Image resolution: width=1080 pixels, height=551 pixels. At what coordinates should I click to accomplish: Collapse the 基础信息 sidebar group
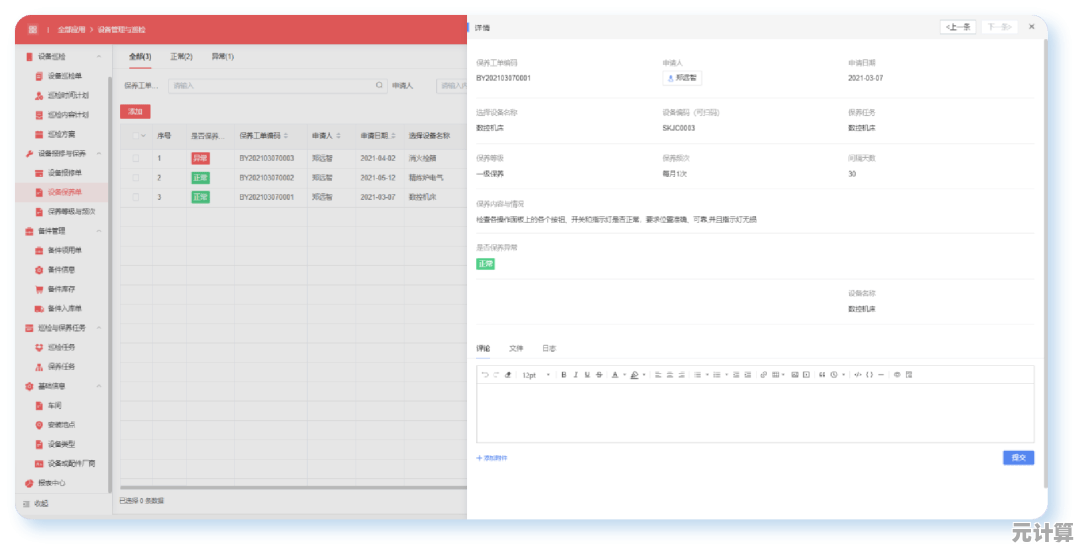pyautogui.click(x=98, y=386)
